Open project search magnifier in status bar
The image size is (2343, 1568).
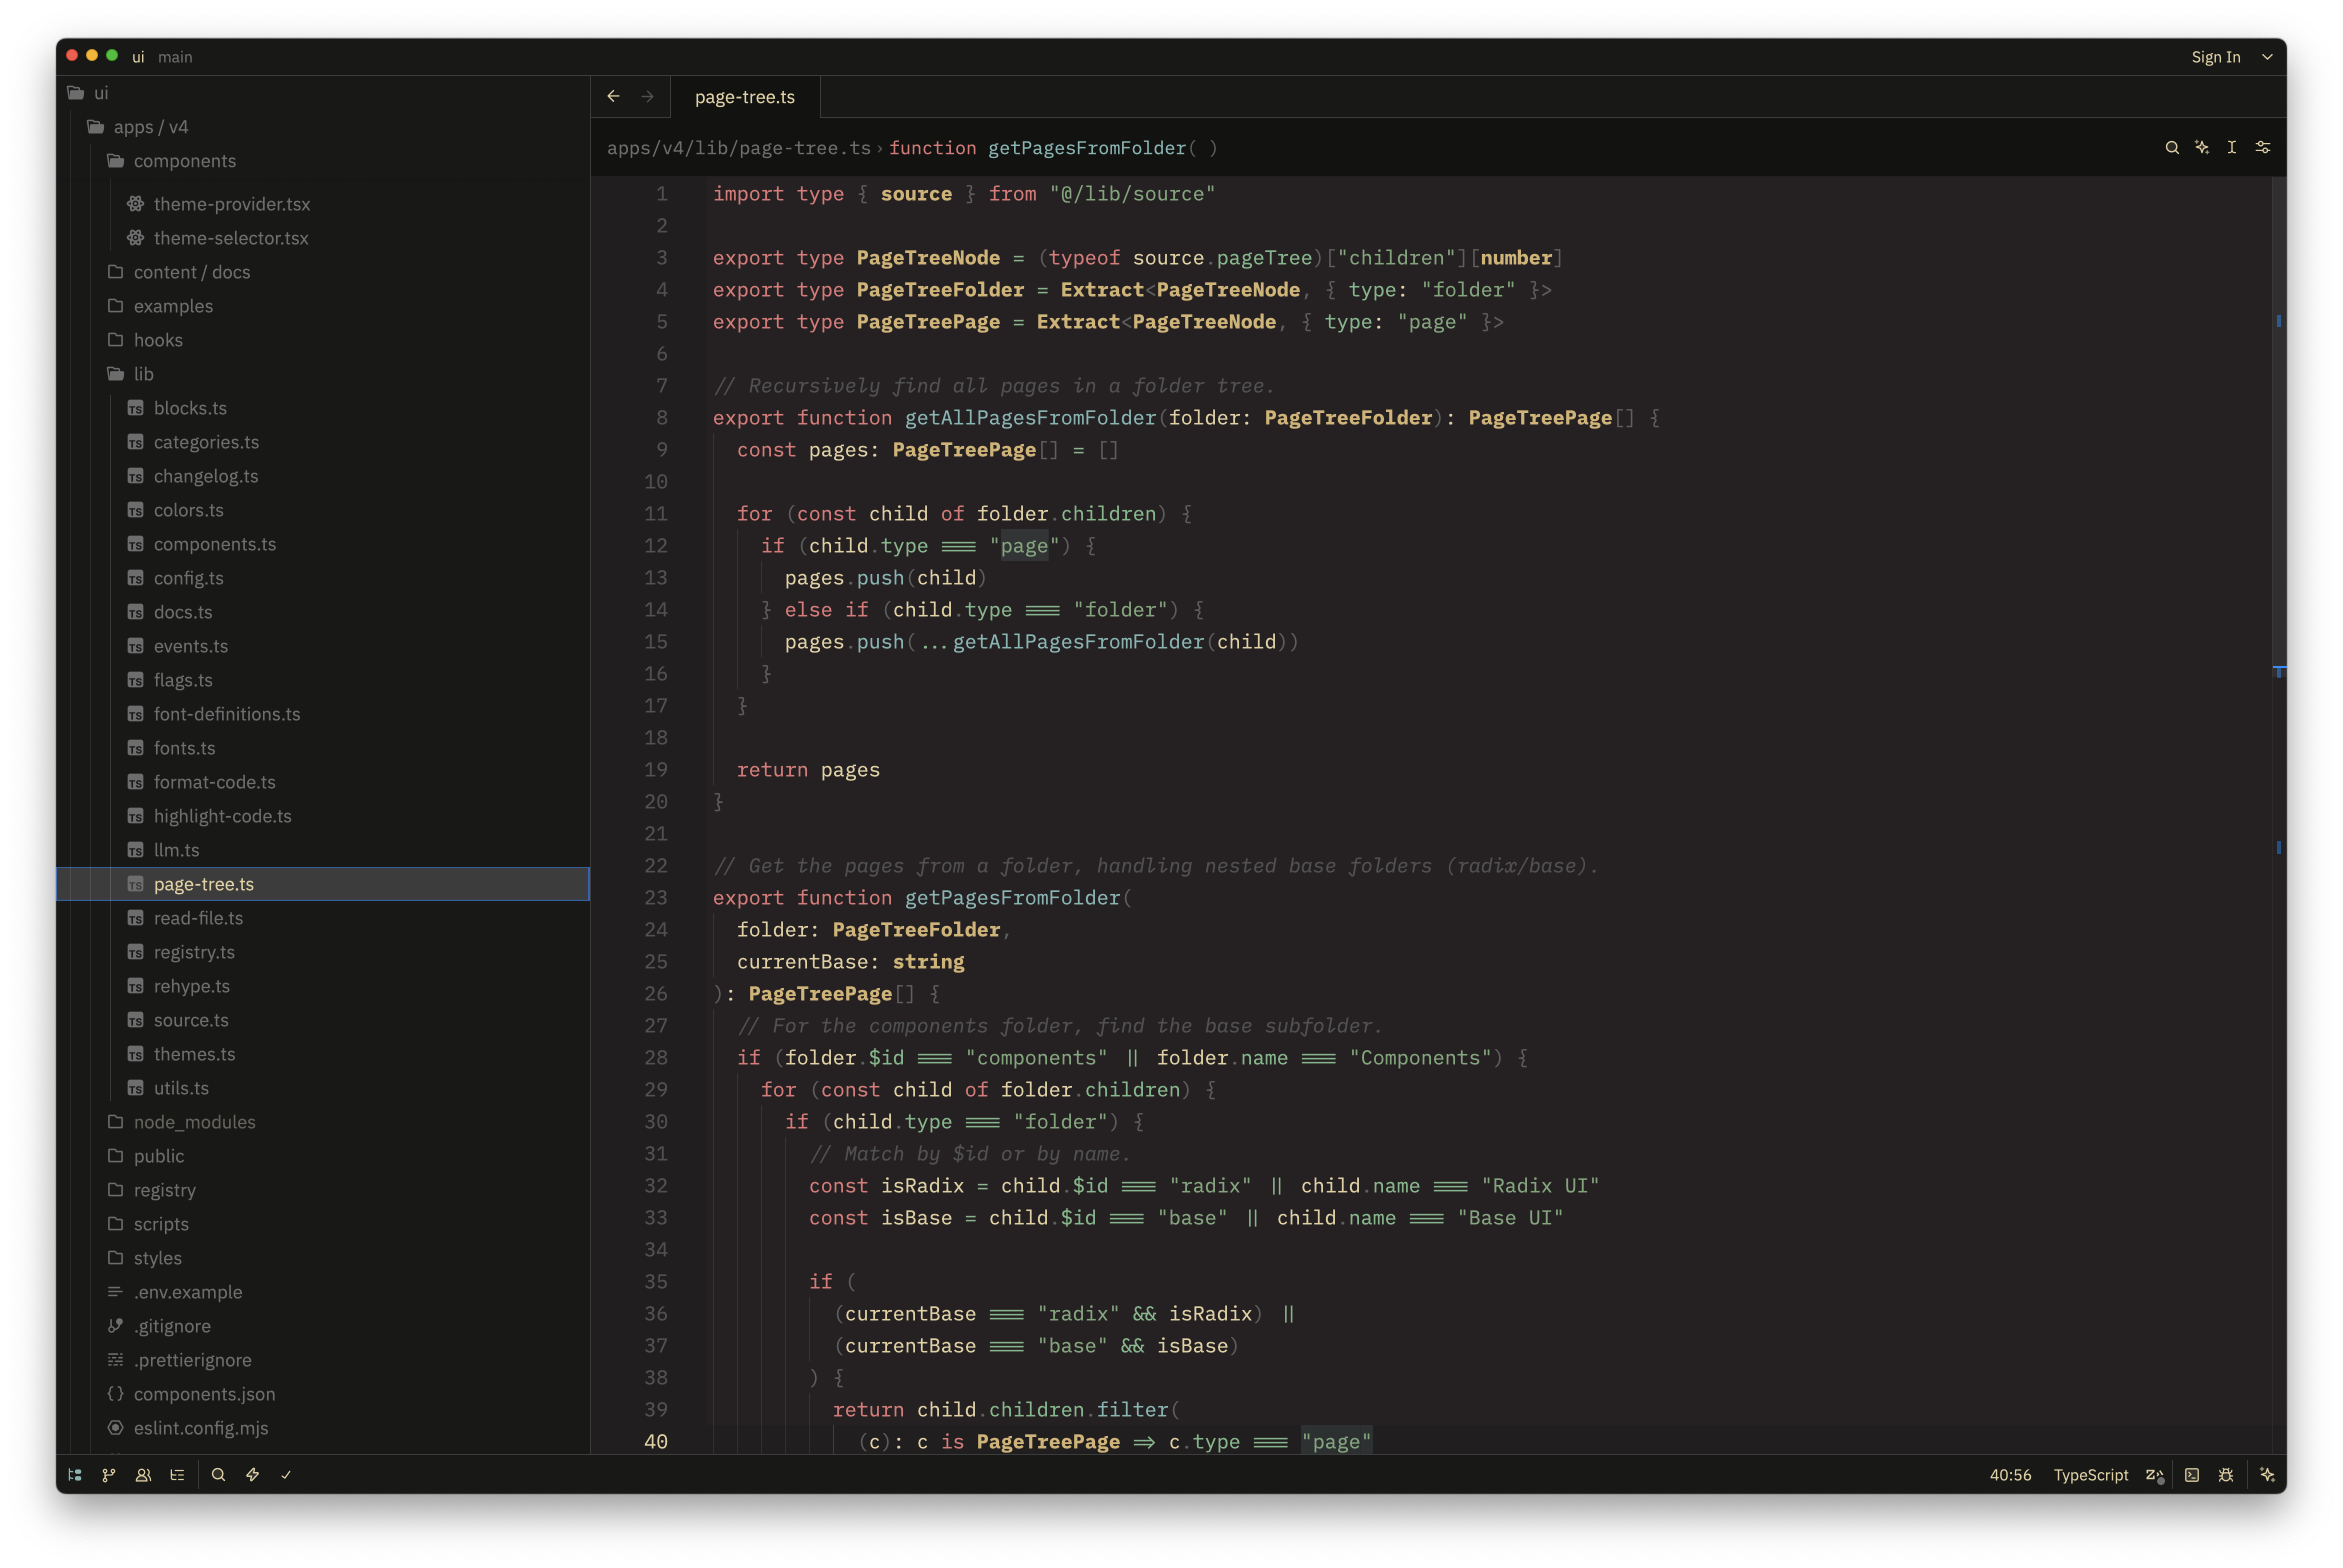click(218, 1474)
